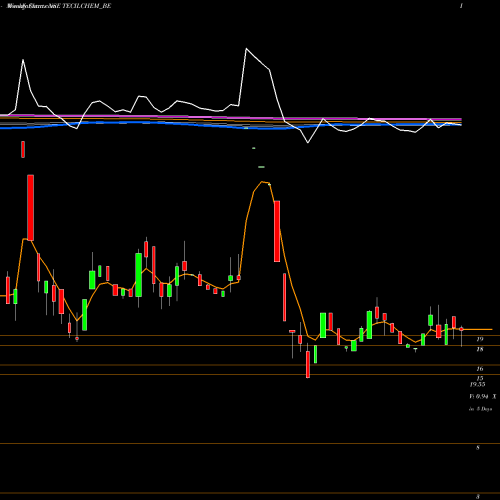Screen dimensions: 500x500
Task: Click the large red candle after the orange peak
Action: click(x=277, y=231)
